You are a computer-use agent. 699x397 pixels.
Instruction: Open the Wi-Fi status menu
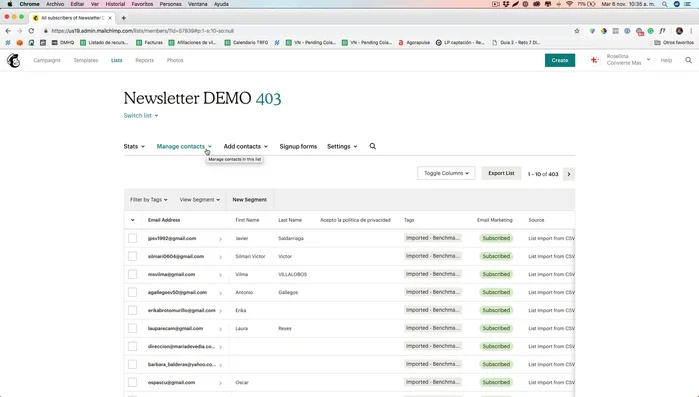point(569,4)
